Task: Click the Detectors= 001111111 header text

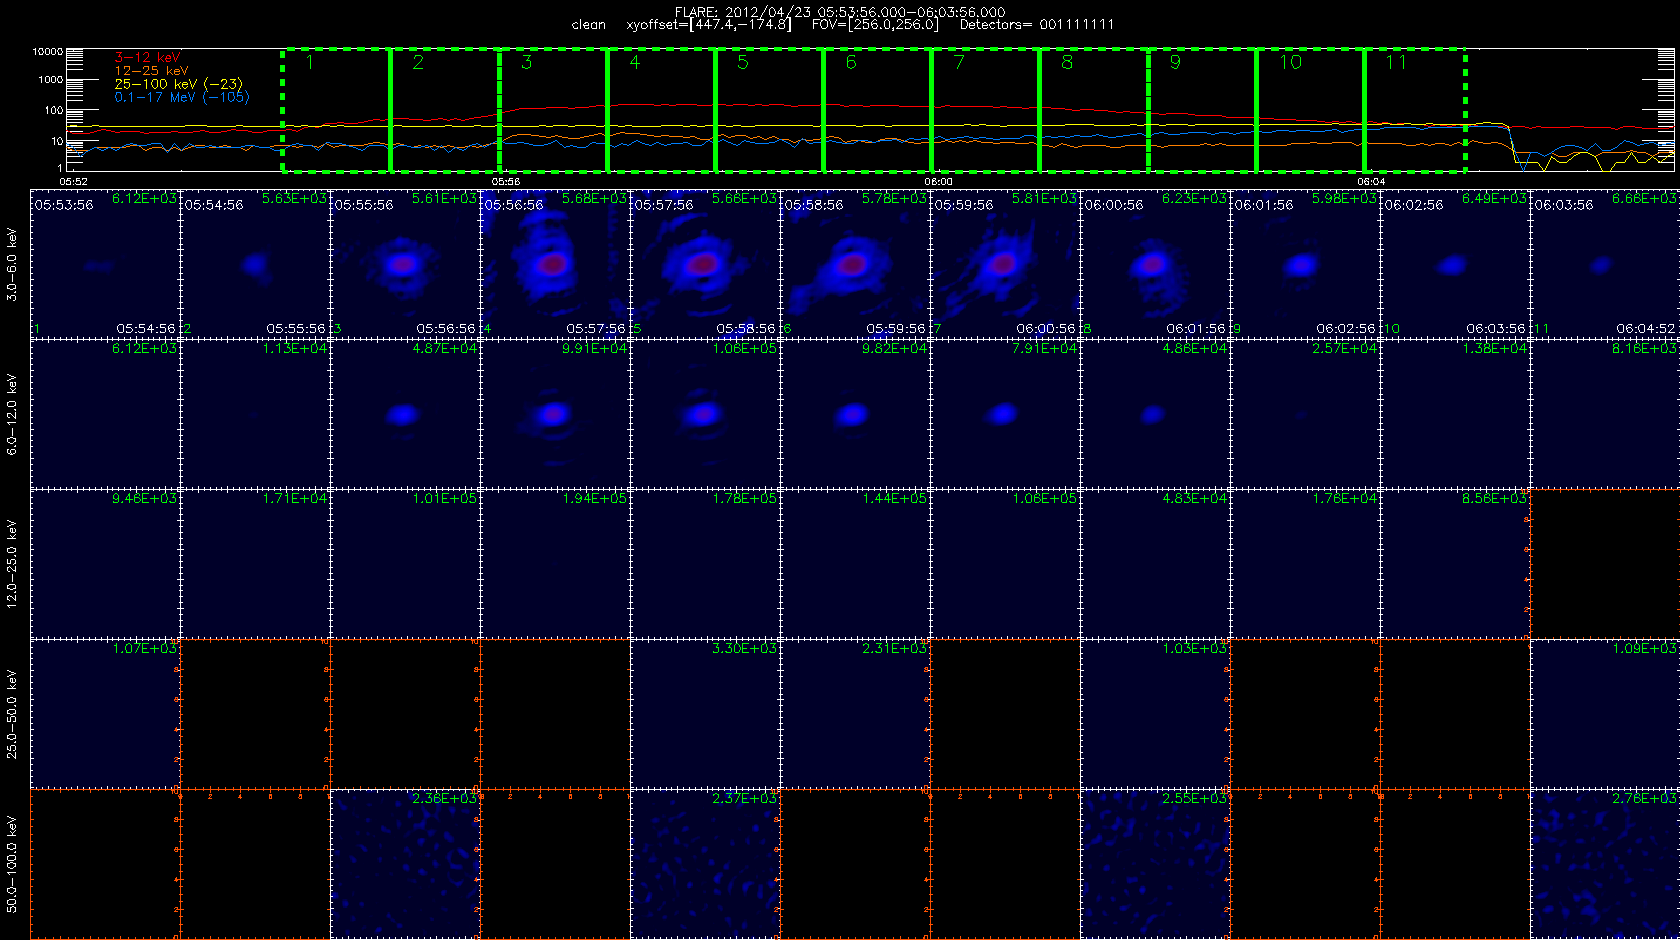Action: pyautogui.click(x=1037, y=25)
